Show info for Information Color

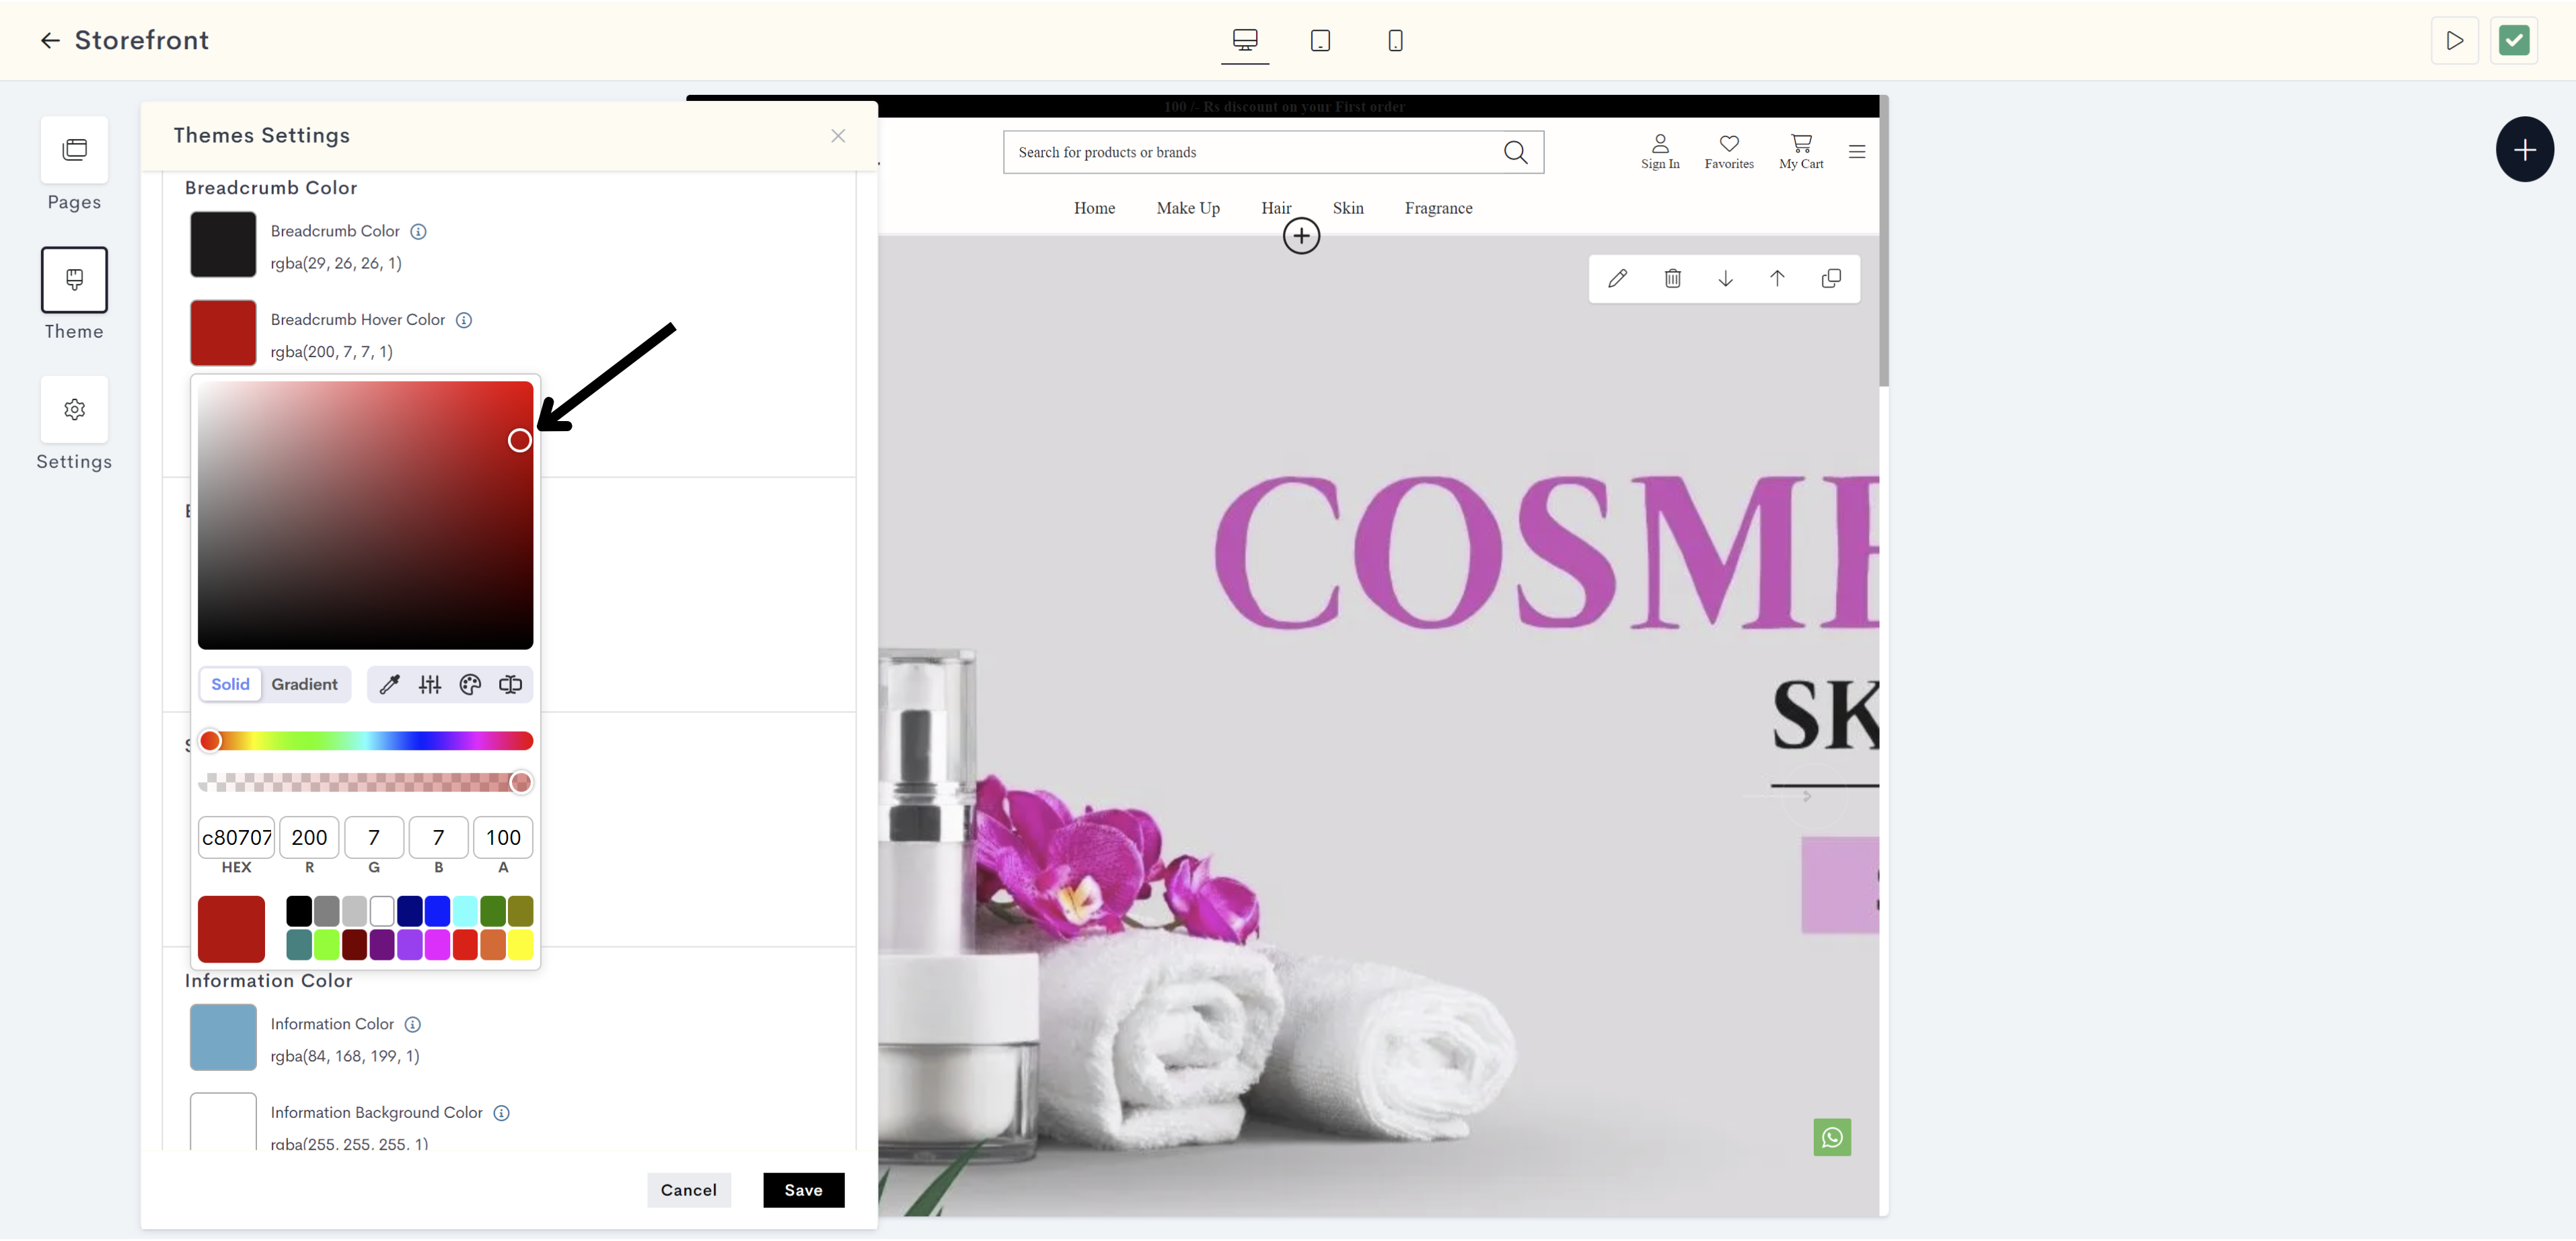pyautogui.click(x=412, y=1024)
